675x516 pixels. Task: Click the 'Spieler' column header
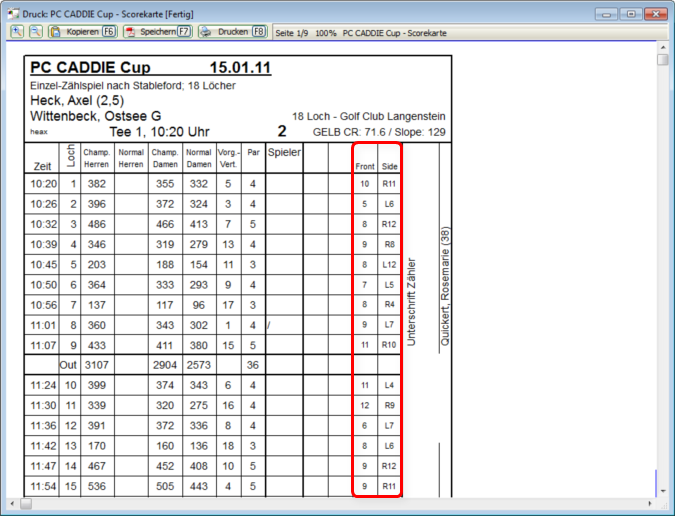284,151
